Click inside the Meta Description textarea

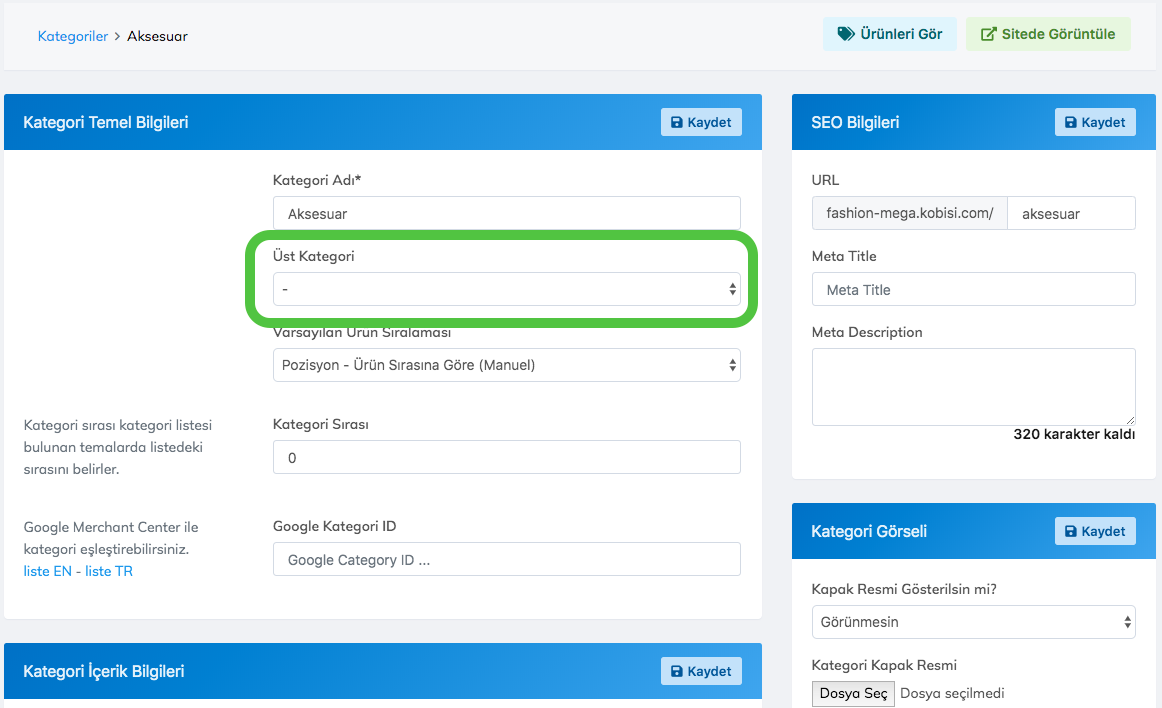point(973,386)
